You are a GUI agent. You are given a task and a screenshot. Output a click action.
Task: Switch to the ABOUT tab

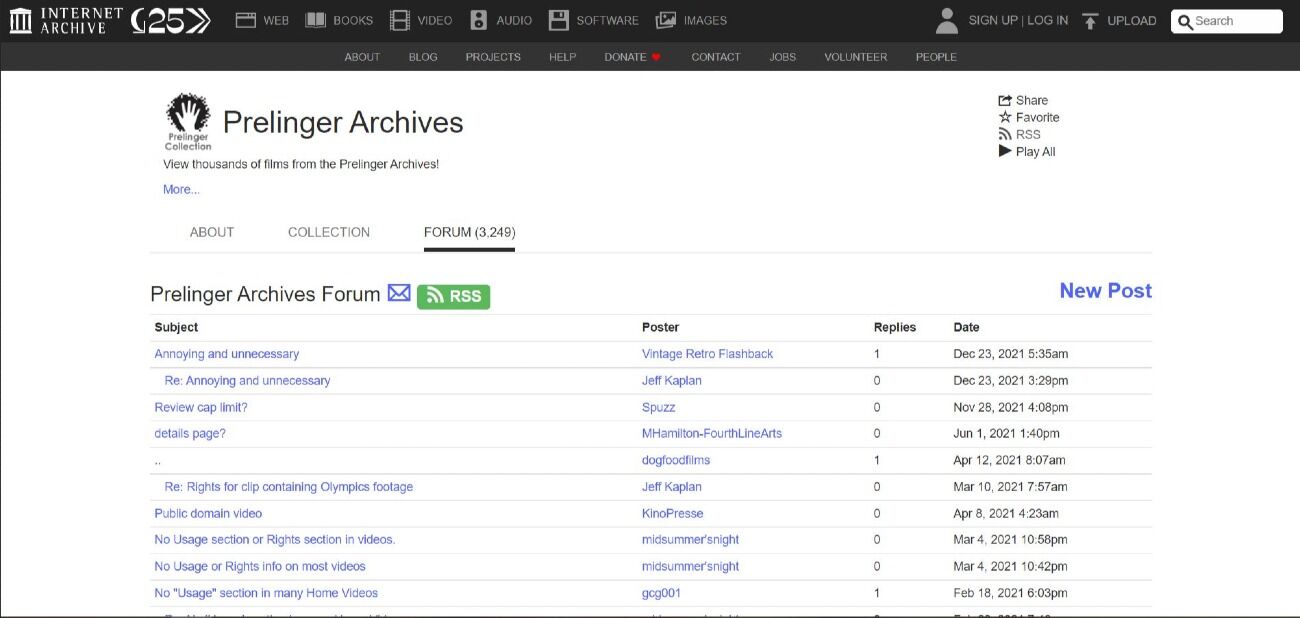212,232
